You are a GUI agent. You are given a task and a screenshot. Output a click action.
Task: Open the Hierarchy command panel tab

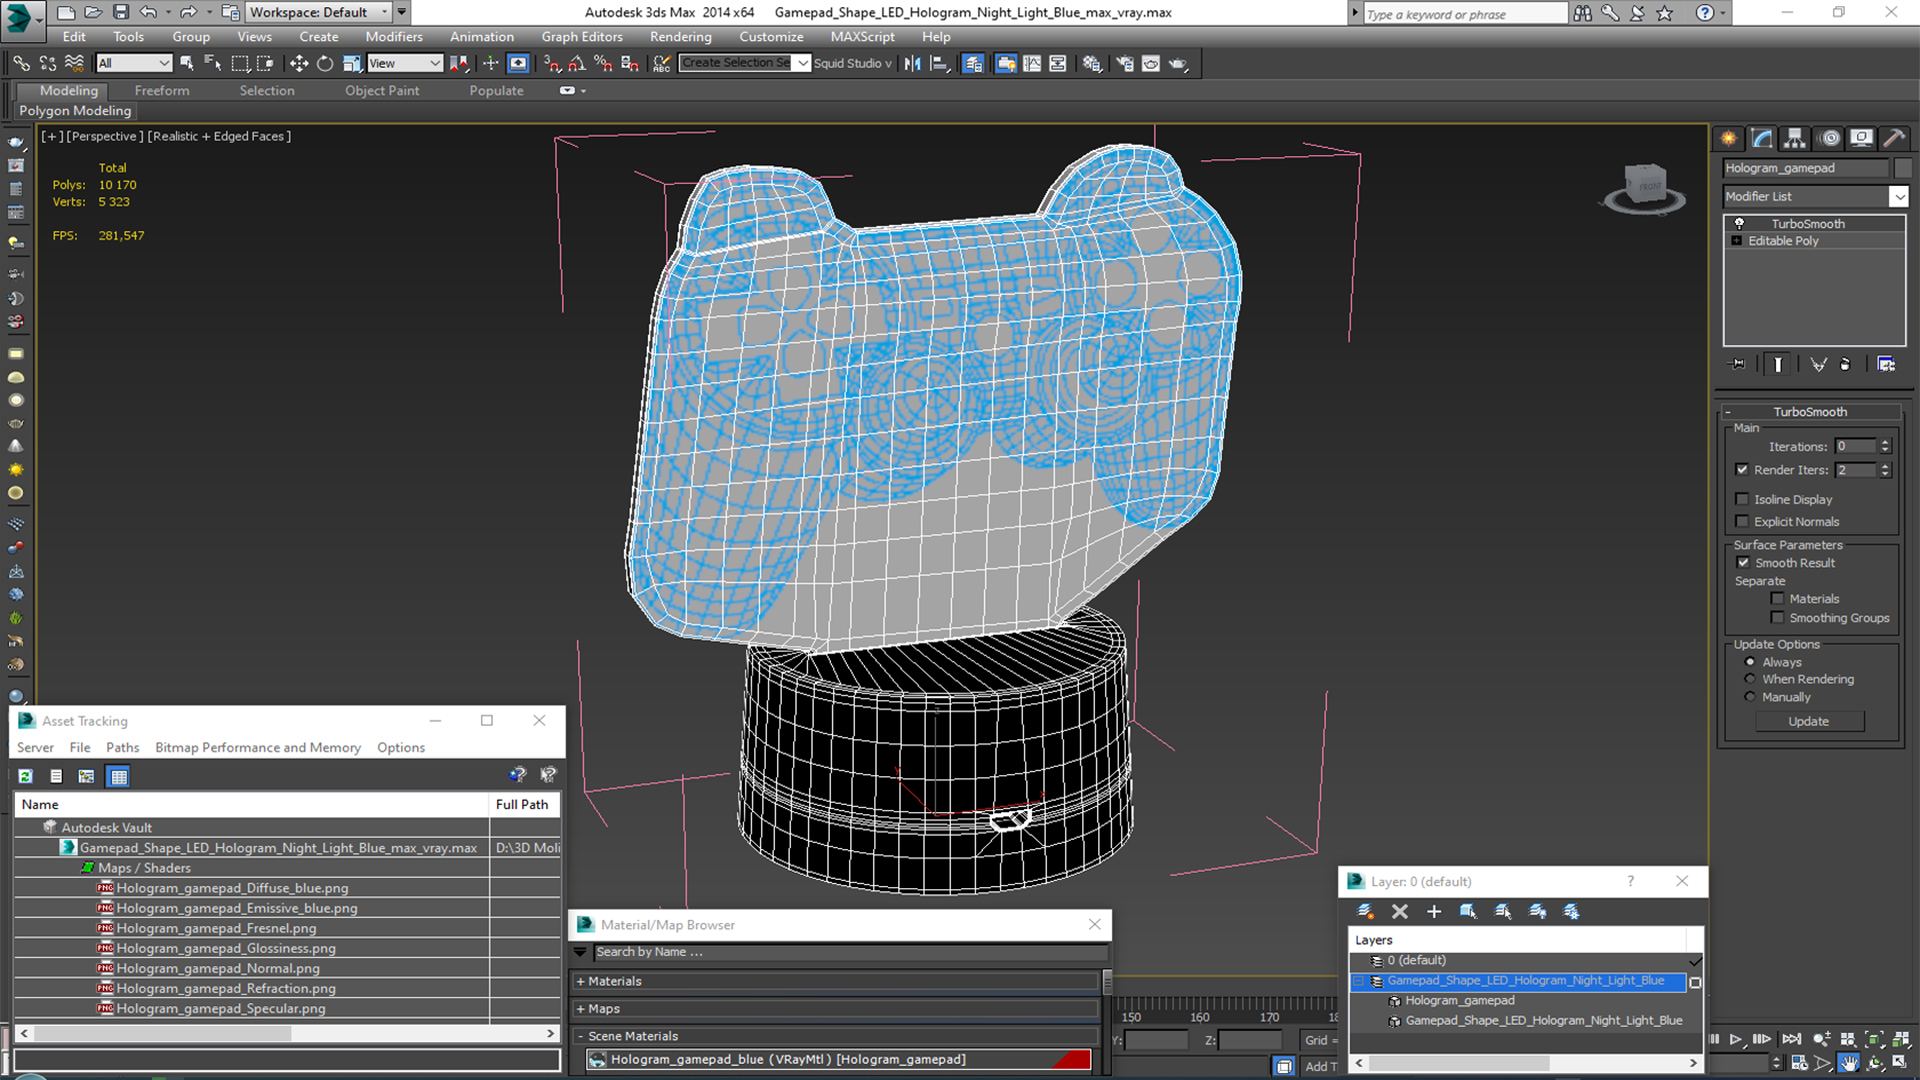tap(1794, 138)
